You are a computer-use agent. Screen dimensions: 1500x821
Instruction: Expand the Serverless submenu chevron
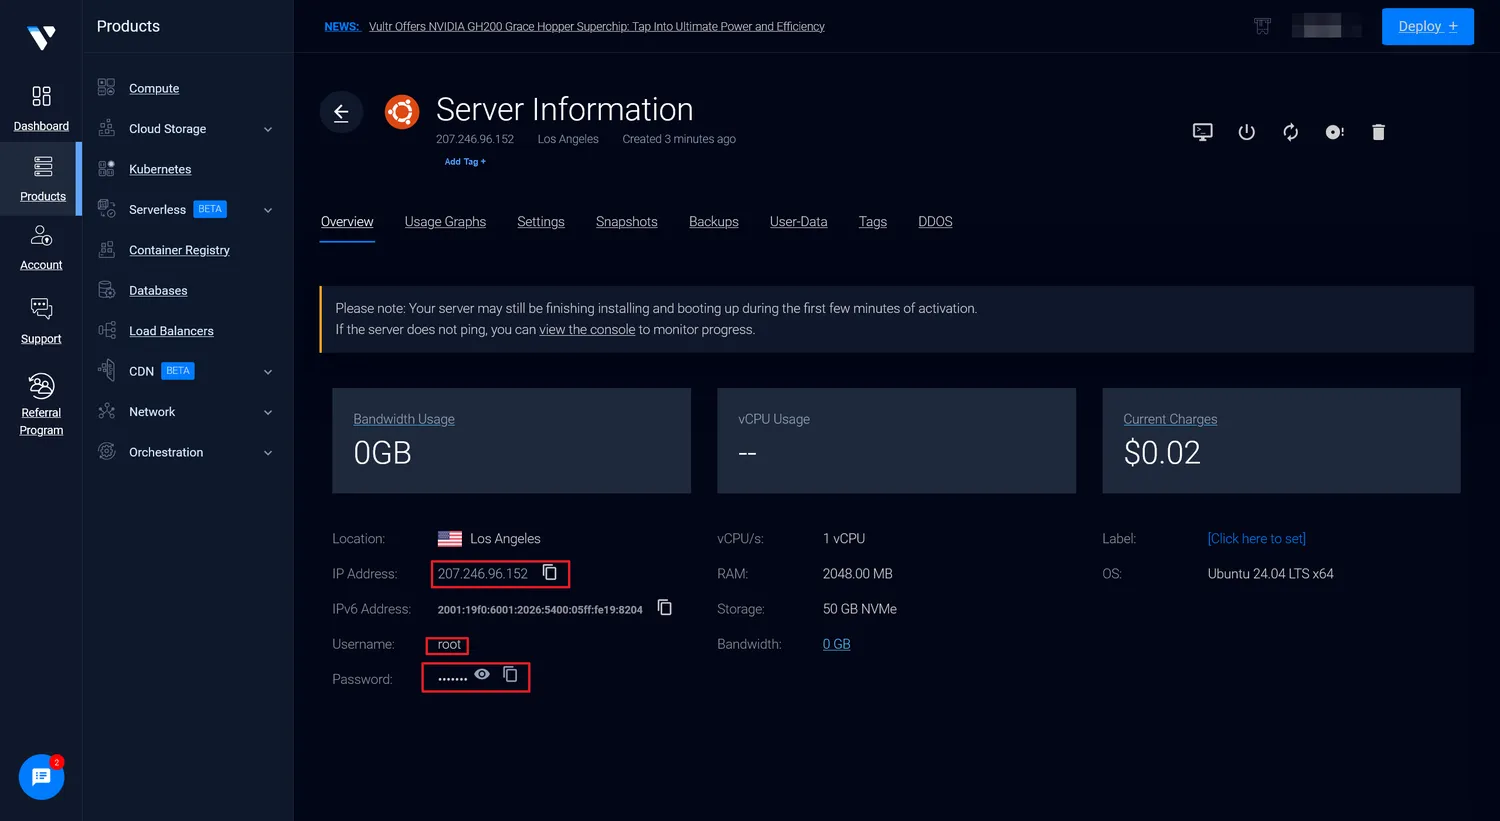point(268,210)
